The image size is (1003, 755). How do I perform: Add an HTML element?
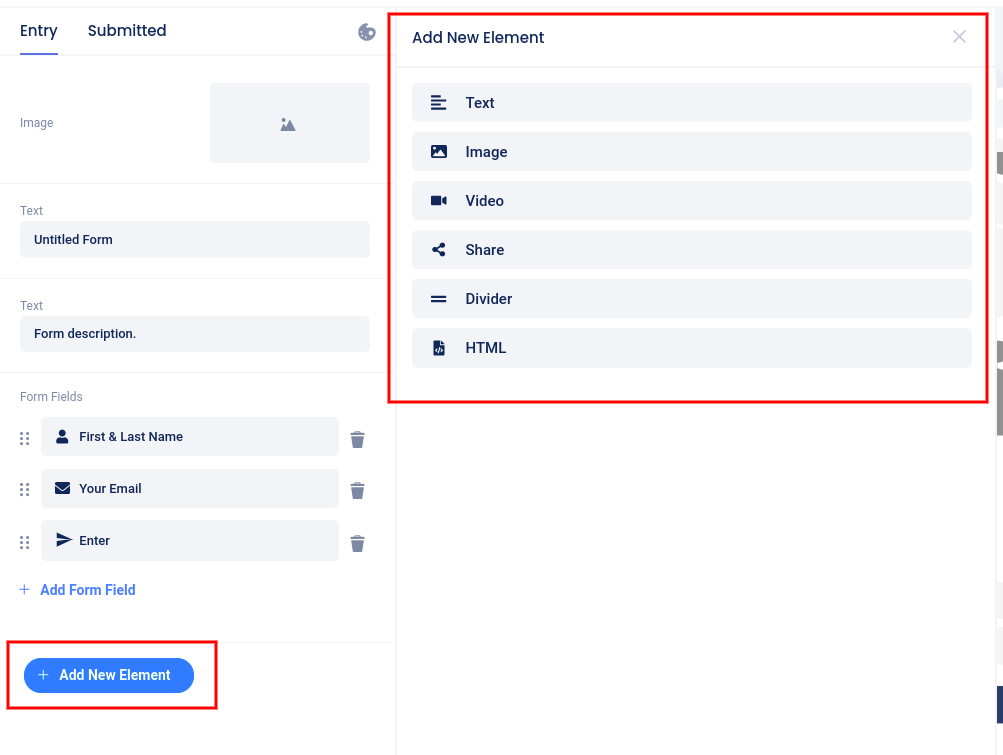691,348
